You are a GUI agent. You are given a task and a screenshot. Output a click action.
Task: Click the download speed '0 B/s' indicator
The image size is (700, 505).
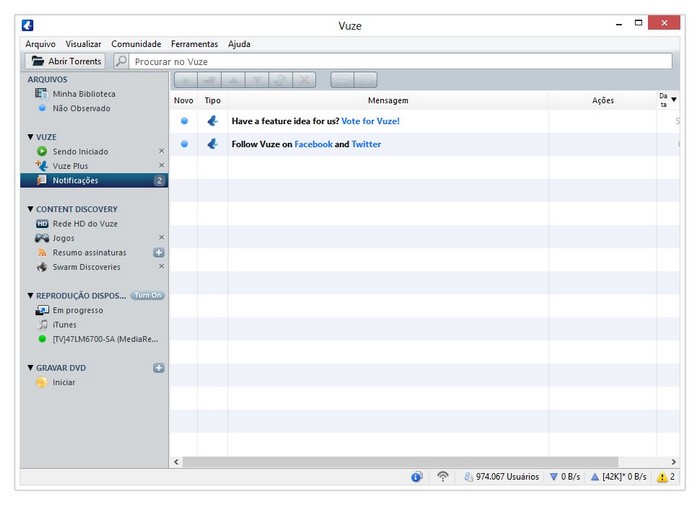(x=565, y=477)
